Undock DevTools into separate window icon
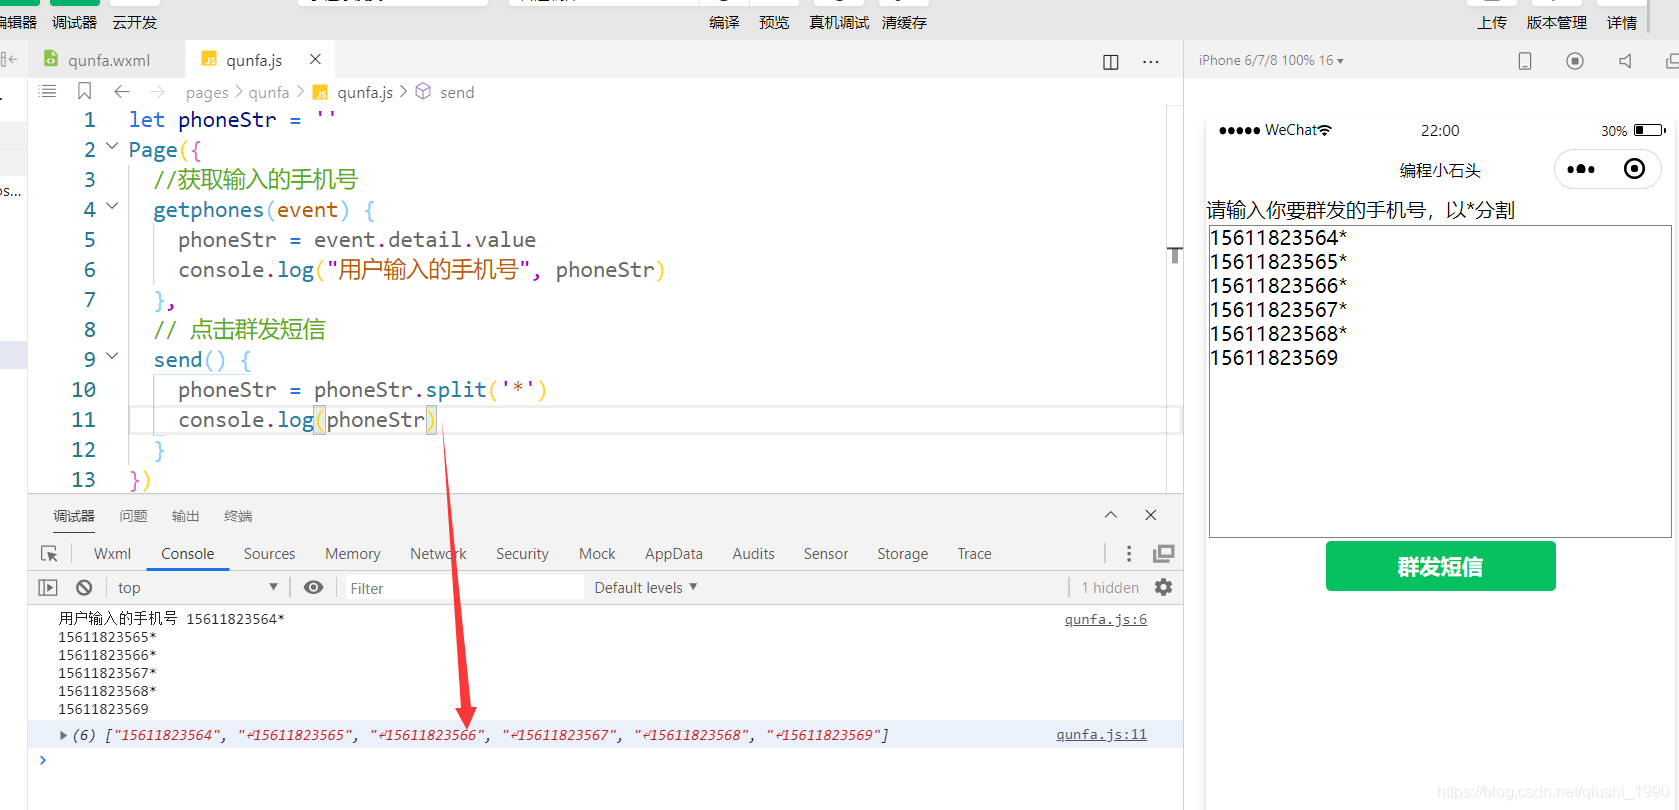The width and height of the screenshot is (1679, 810). coord(1163,553)
